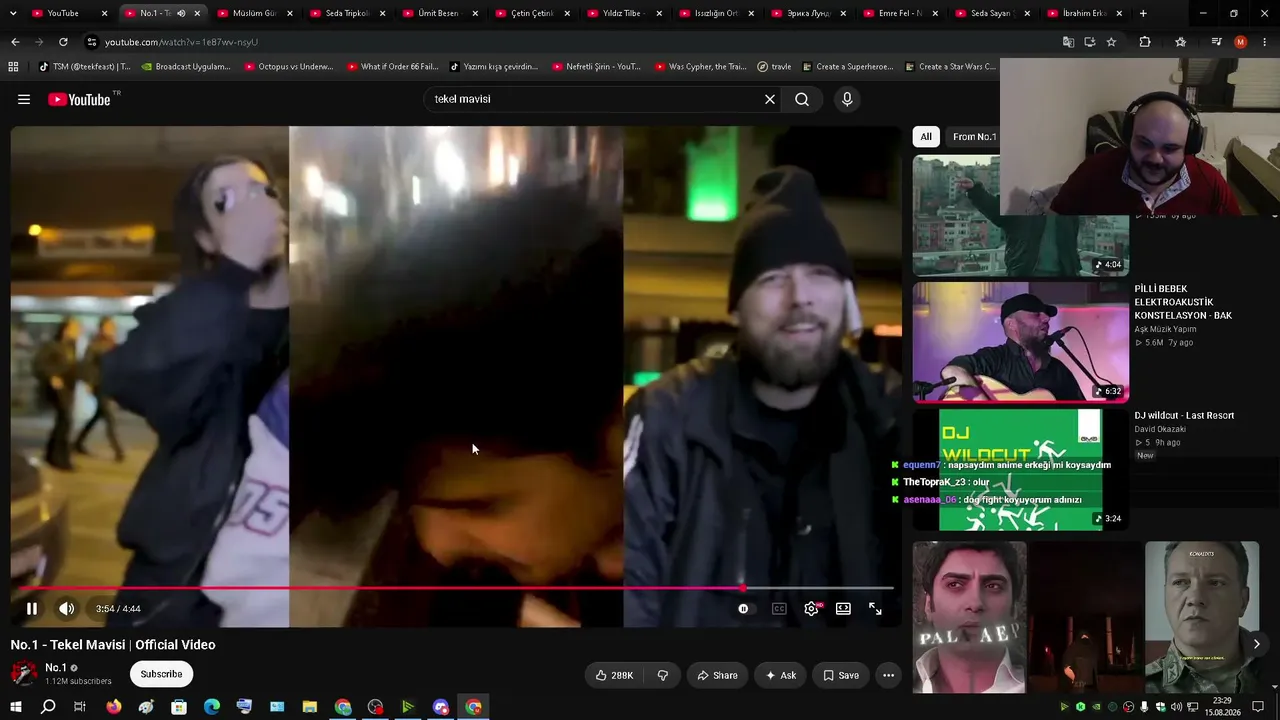Open the Ask button under the video

[780, 675]
